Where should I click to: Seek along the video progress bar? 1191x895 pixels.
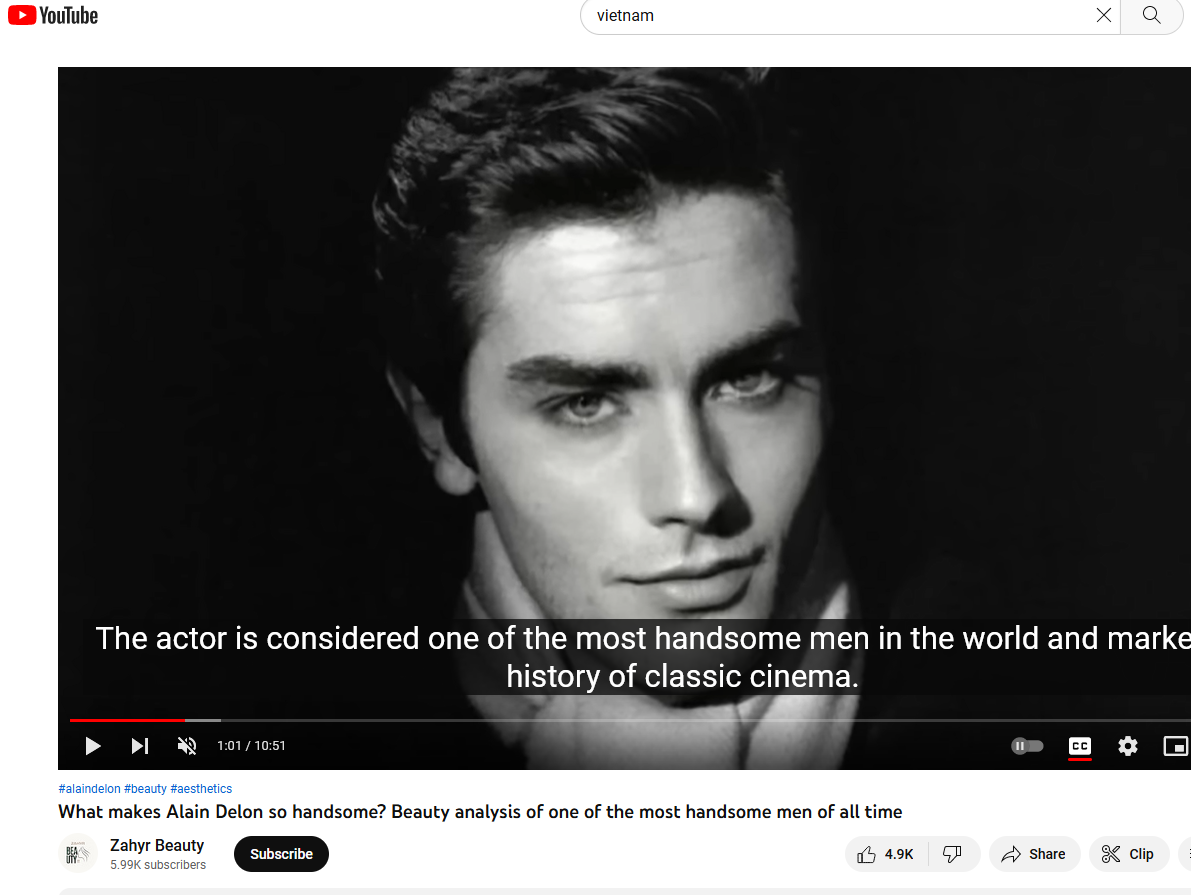tap(630, 719)
